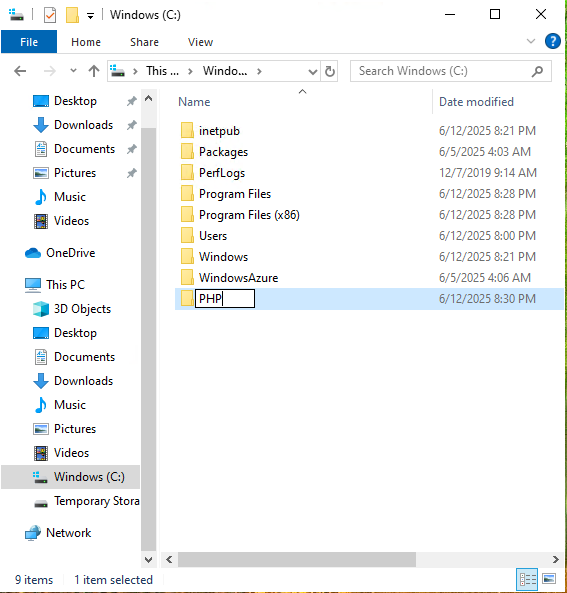Screen dimensions: 567x593
Task: Click the drive icon in title bar
Action: [x=16, y=15]
